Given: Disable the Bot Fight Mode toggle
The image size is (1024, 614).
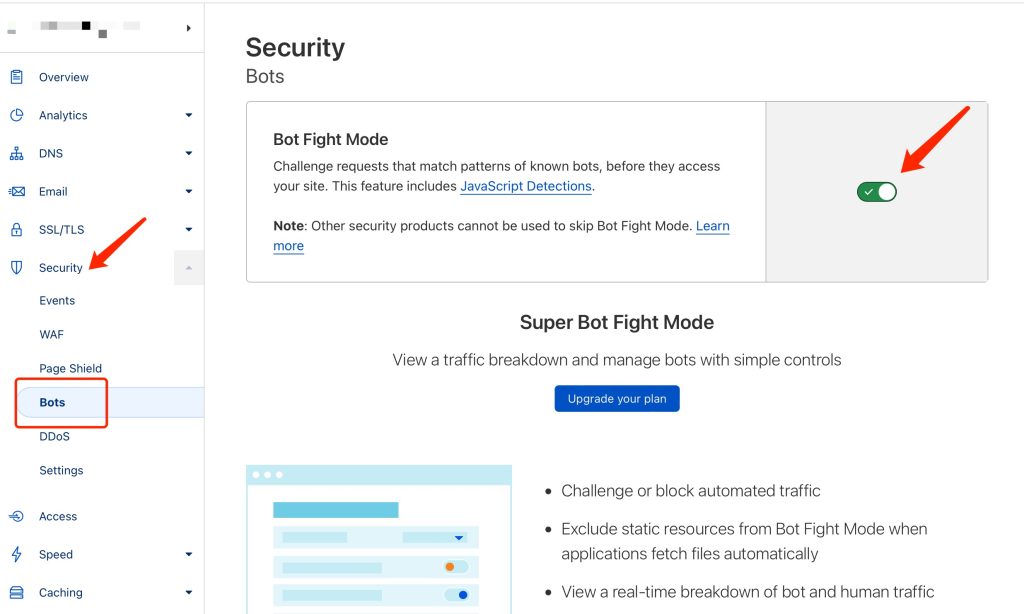Looking at the screenshot, I should click(x=877, y=192).
